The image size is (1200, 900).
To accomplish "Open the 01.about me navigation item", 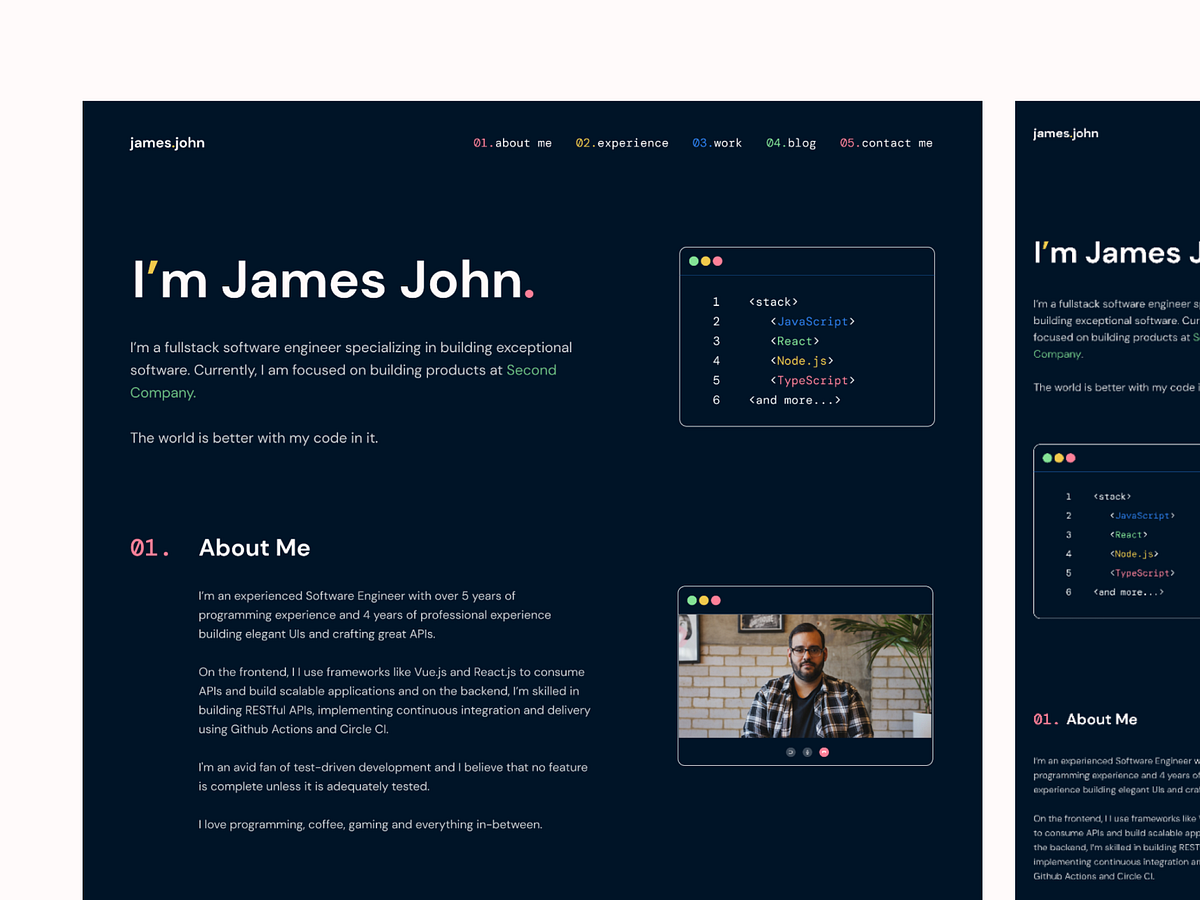I will point(512,142).
